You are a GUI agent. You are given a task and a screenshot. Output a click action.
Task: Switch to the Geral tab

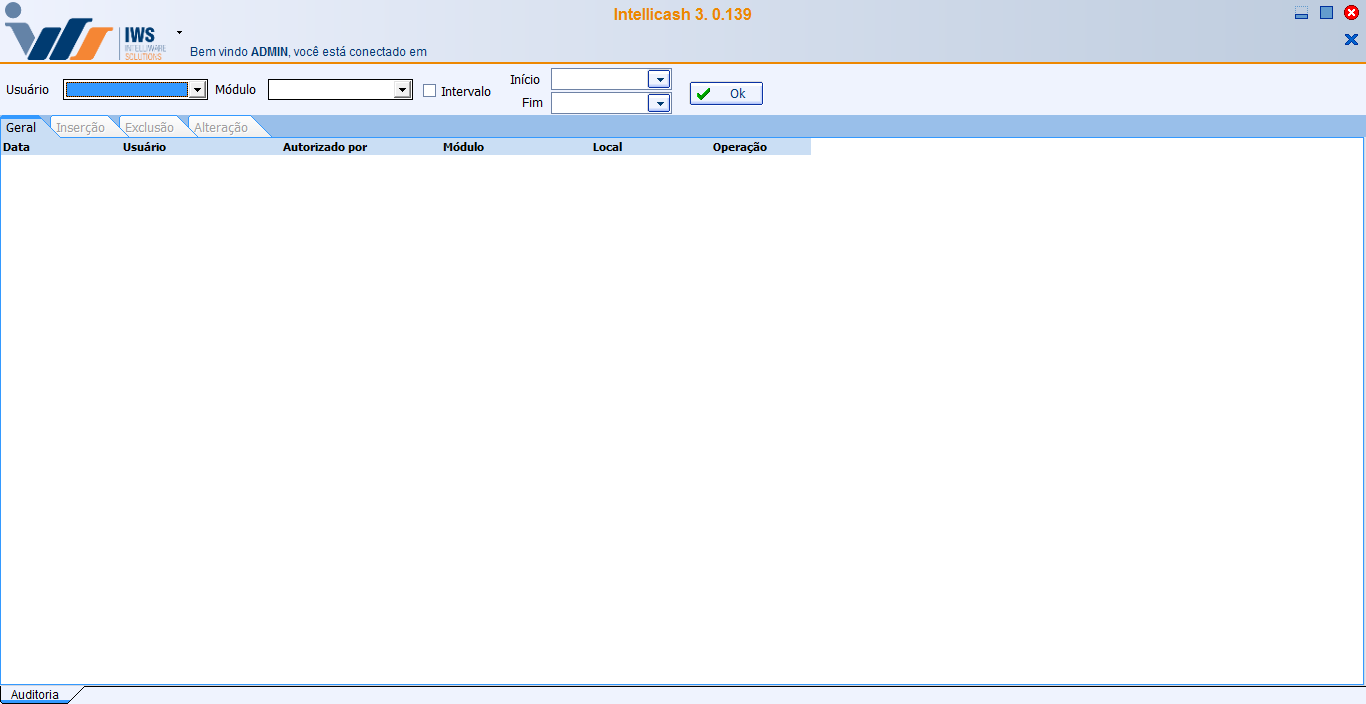click(x=22, y=128)
